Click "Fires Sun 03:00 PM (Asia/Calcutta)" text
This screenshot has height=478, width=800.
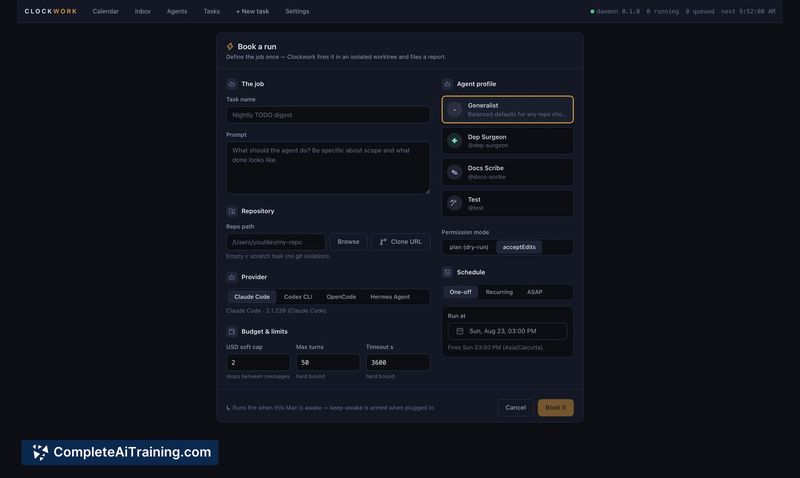point(495,347)
